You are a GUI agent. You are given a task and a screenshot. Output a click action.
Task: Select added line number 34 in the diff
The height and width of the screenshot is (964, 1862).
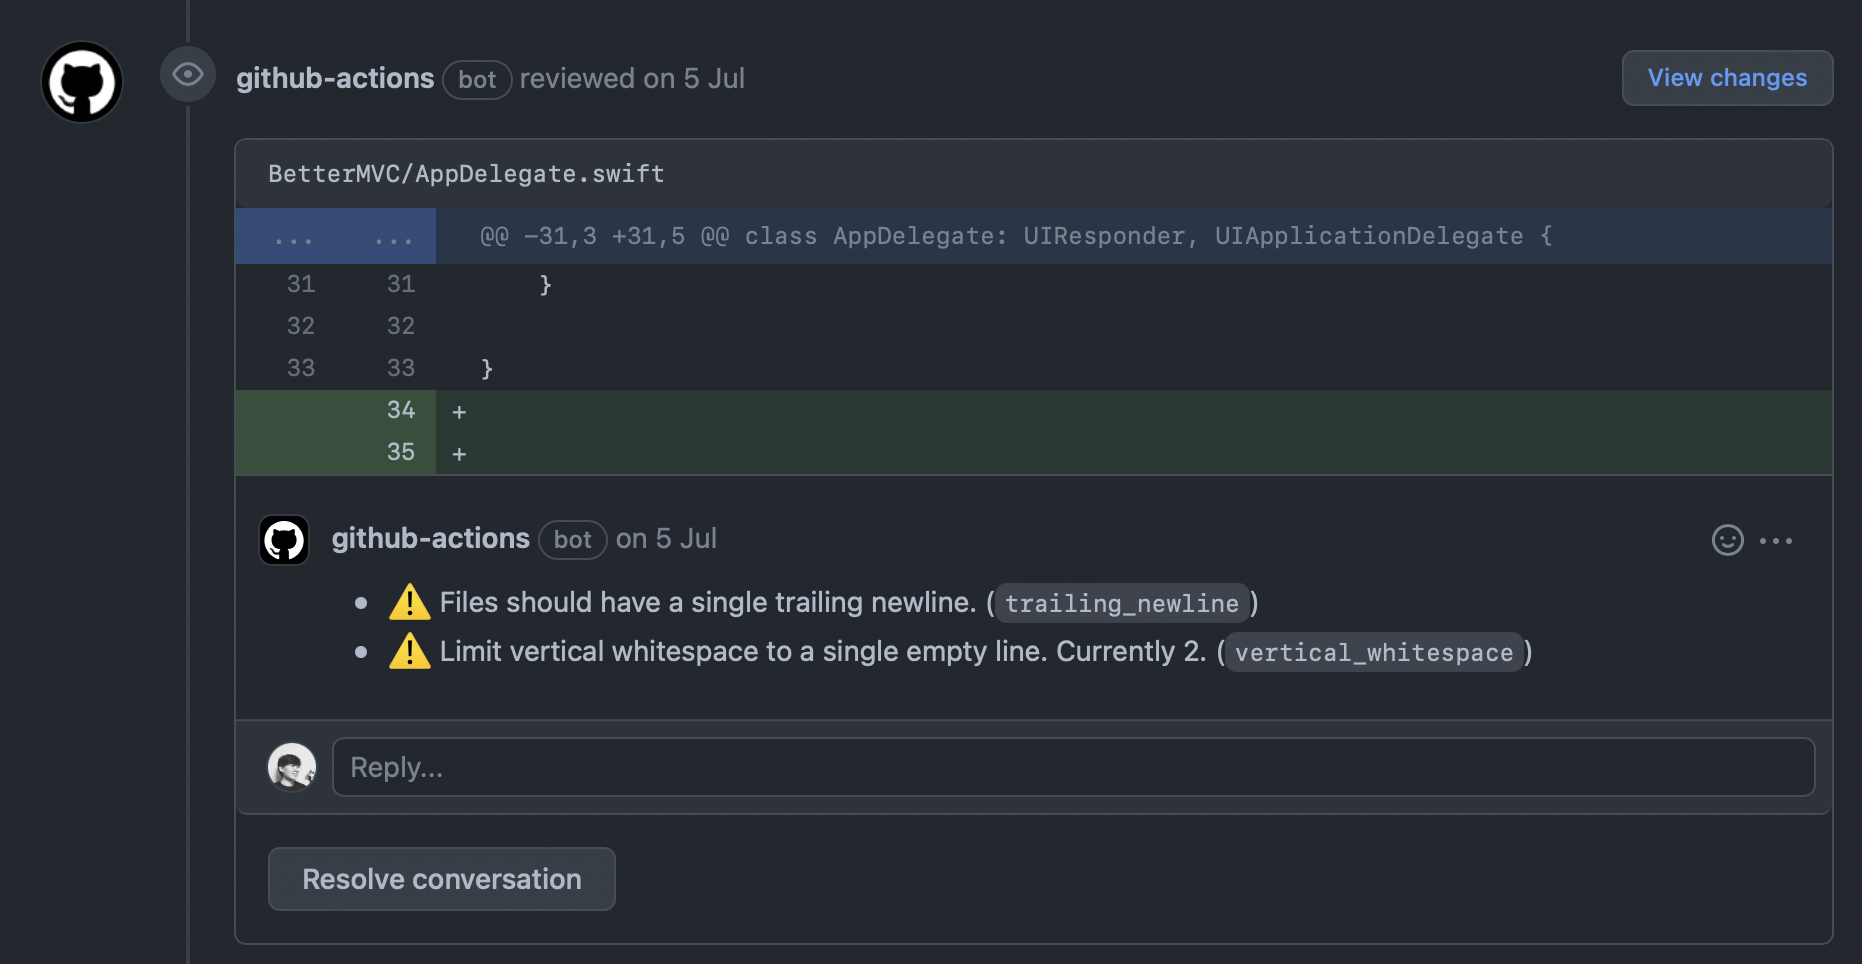coord(400,410)
